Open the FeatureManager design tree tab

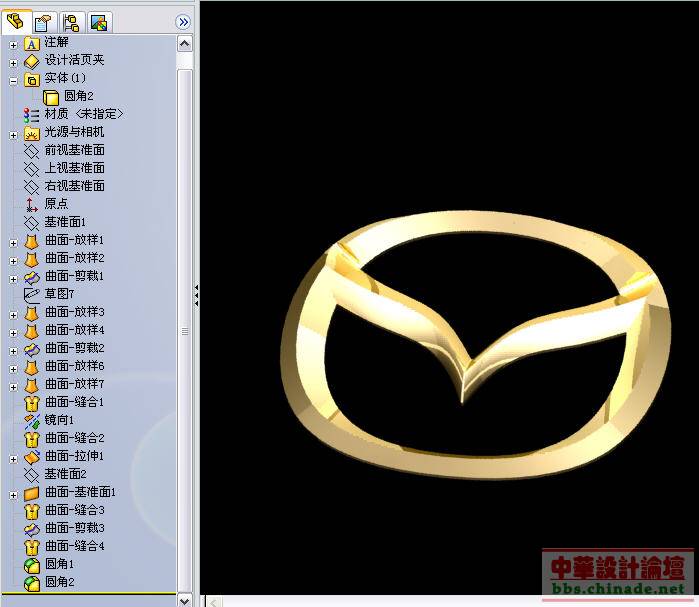point(15,21)
